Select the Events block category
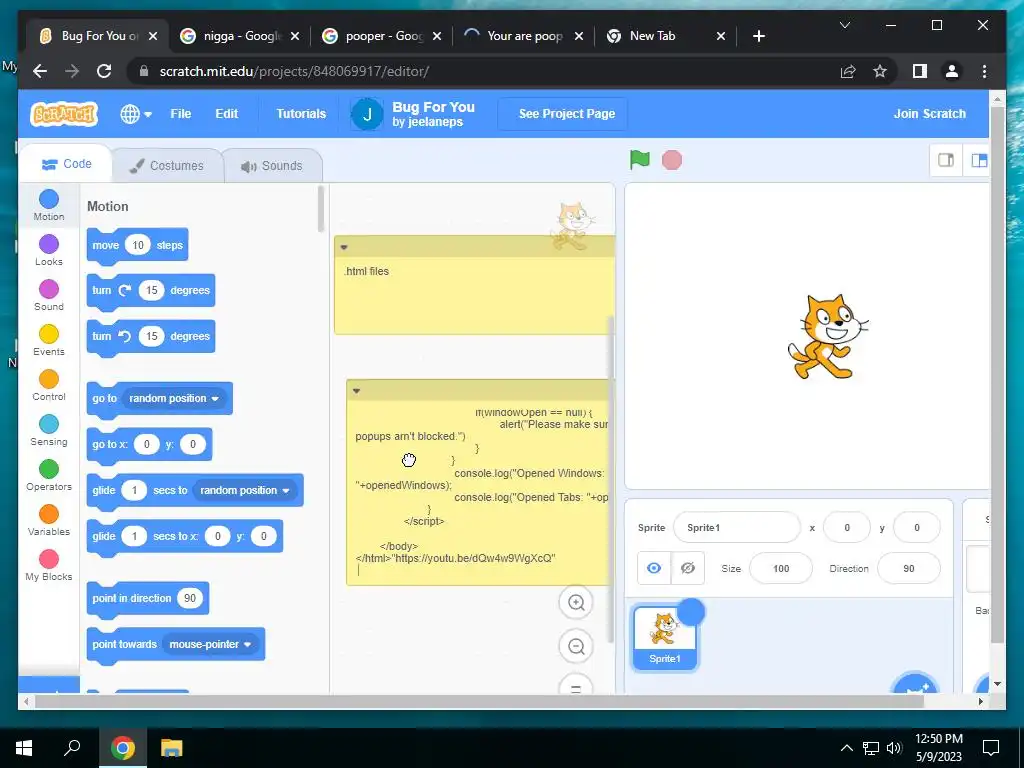1024x768 pixels. 49,340
